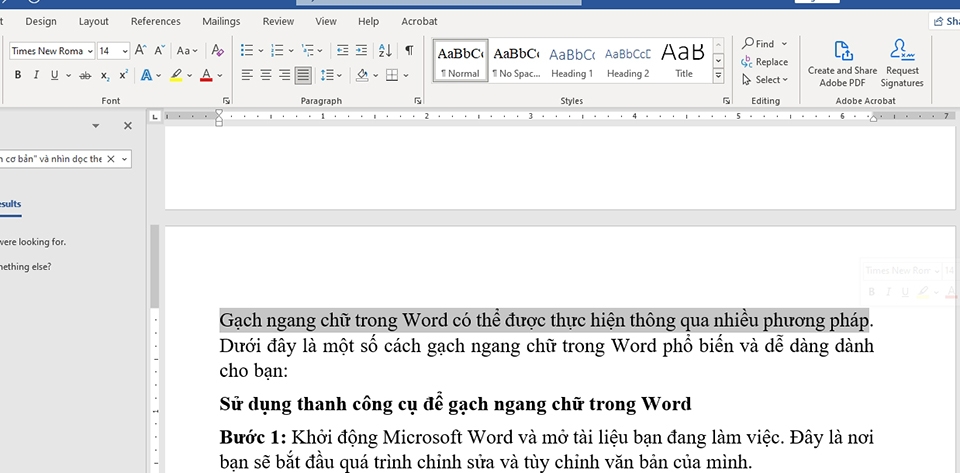Screen dimensions: 960x473
Task: Toggle Superscript formatting
Action: [123, 75]
